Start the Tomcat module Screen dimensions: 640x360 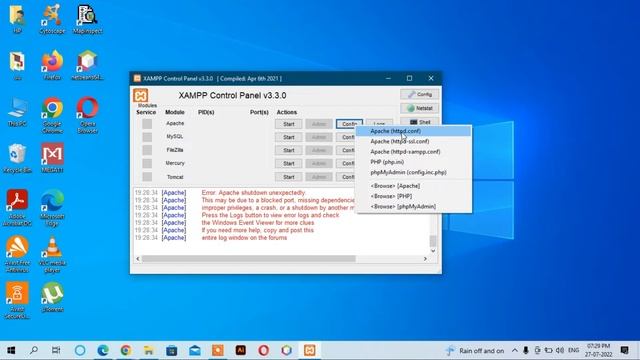[289, 177]
